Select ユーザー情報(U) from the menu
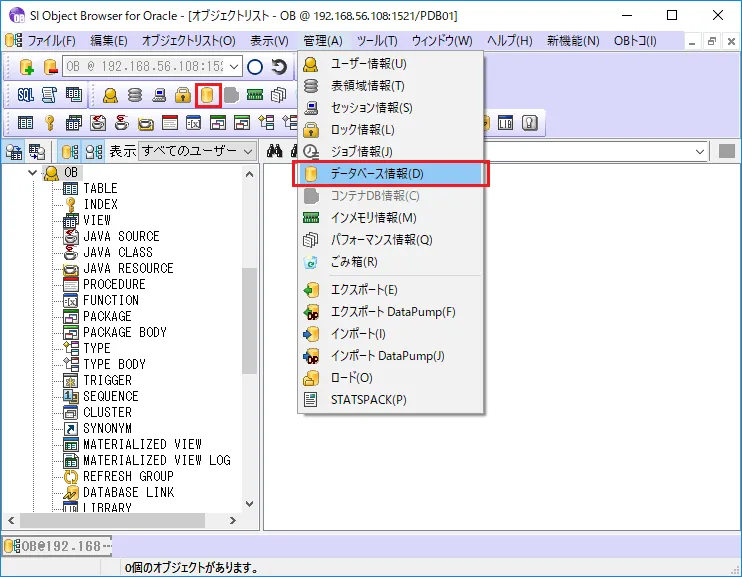Screen dimensions: 742x577 pyautogui.click(x=391, y=63)
